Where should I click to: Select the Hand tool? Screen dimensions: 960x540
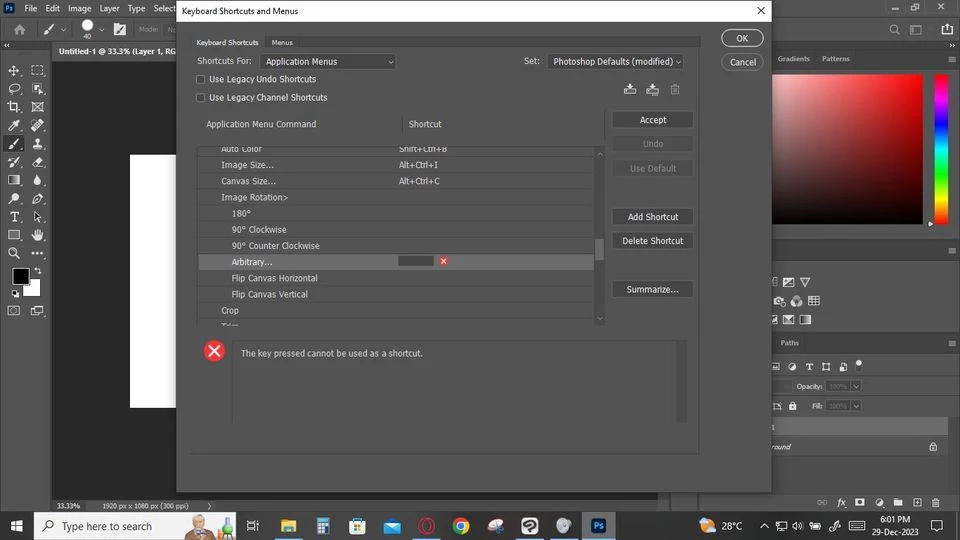[x=37, y=235]
